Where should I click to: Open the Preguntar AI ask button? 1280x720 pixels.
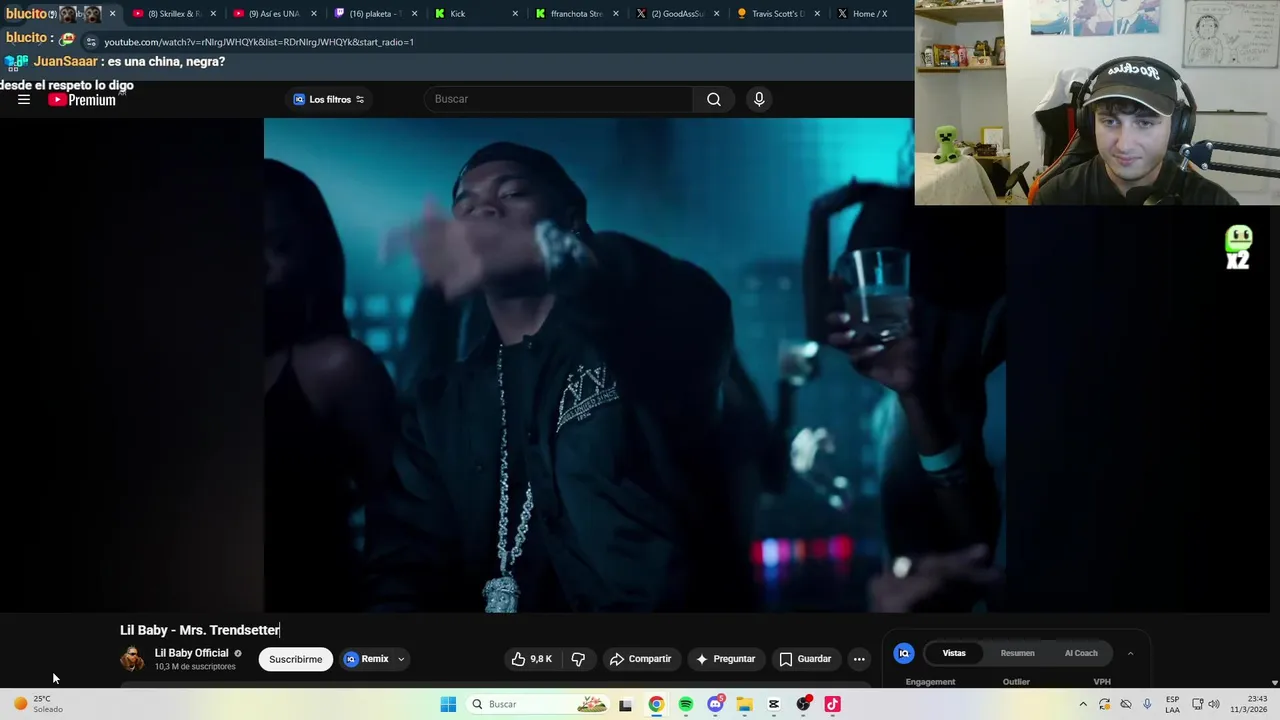coord(726,659)
